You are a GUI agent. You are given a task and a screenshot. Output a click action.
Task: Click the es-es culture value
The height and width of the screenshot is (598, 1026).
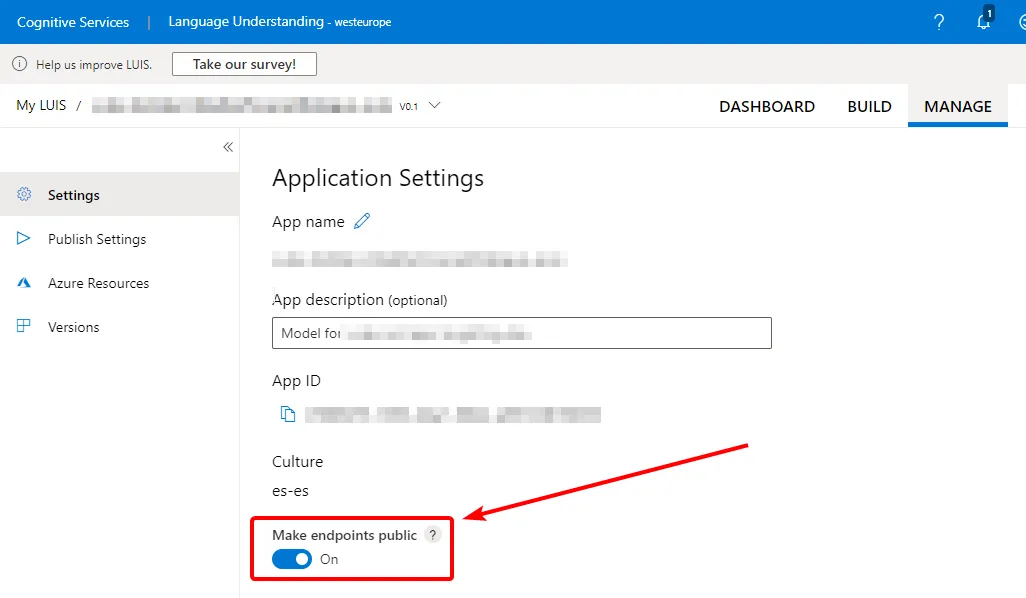click(290, 491)
